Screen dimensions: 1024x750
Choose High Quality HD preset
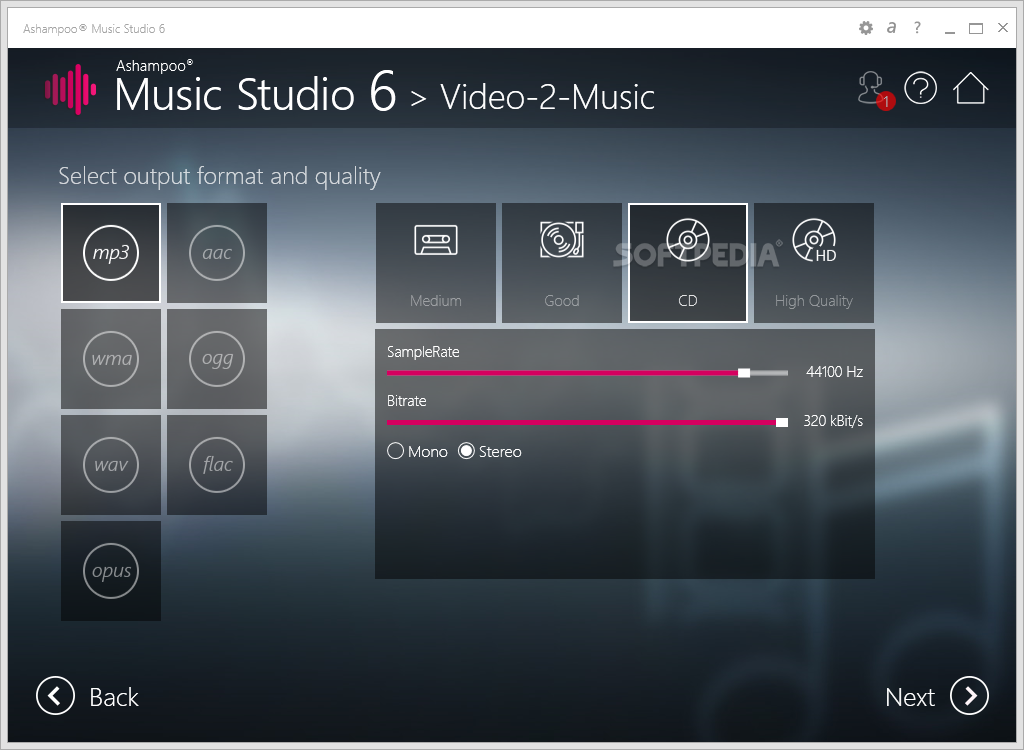pyautogui.click(x=814, y=263)
